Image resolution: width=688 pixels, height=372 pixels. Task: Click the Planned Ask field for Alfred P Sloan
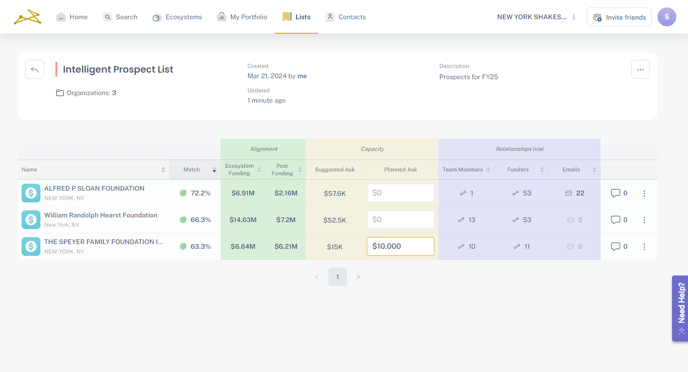pos(400,193)
